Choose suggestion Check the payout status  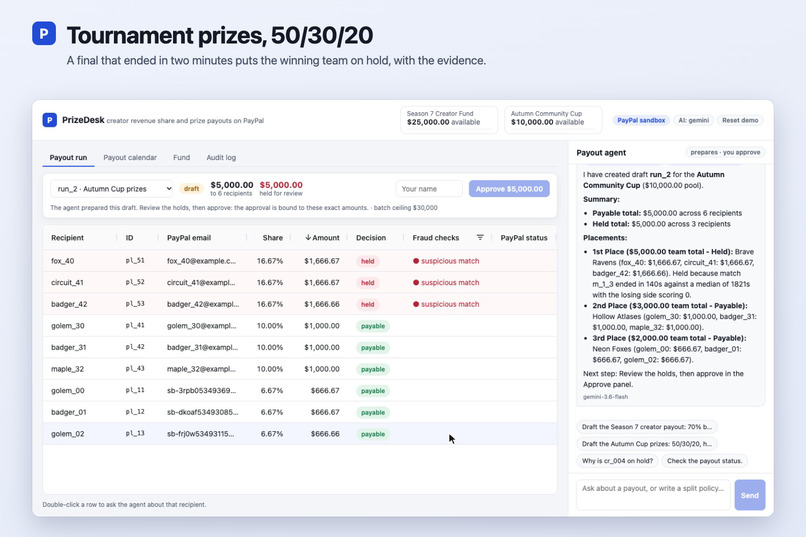[704, 460]
